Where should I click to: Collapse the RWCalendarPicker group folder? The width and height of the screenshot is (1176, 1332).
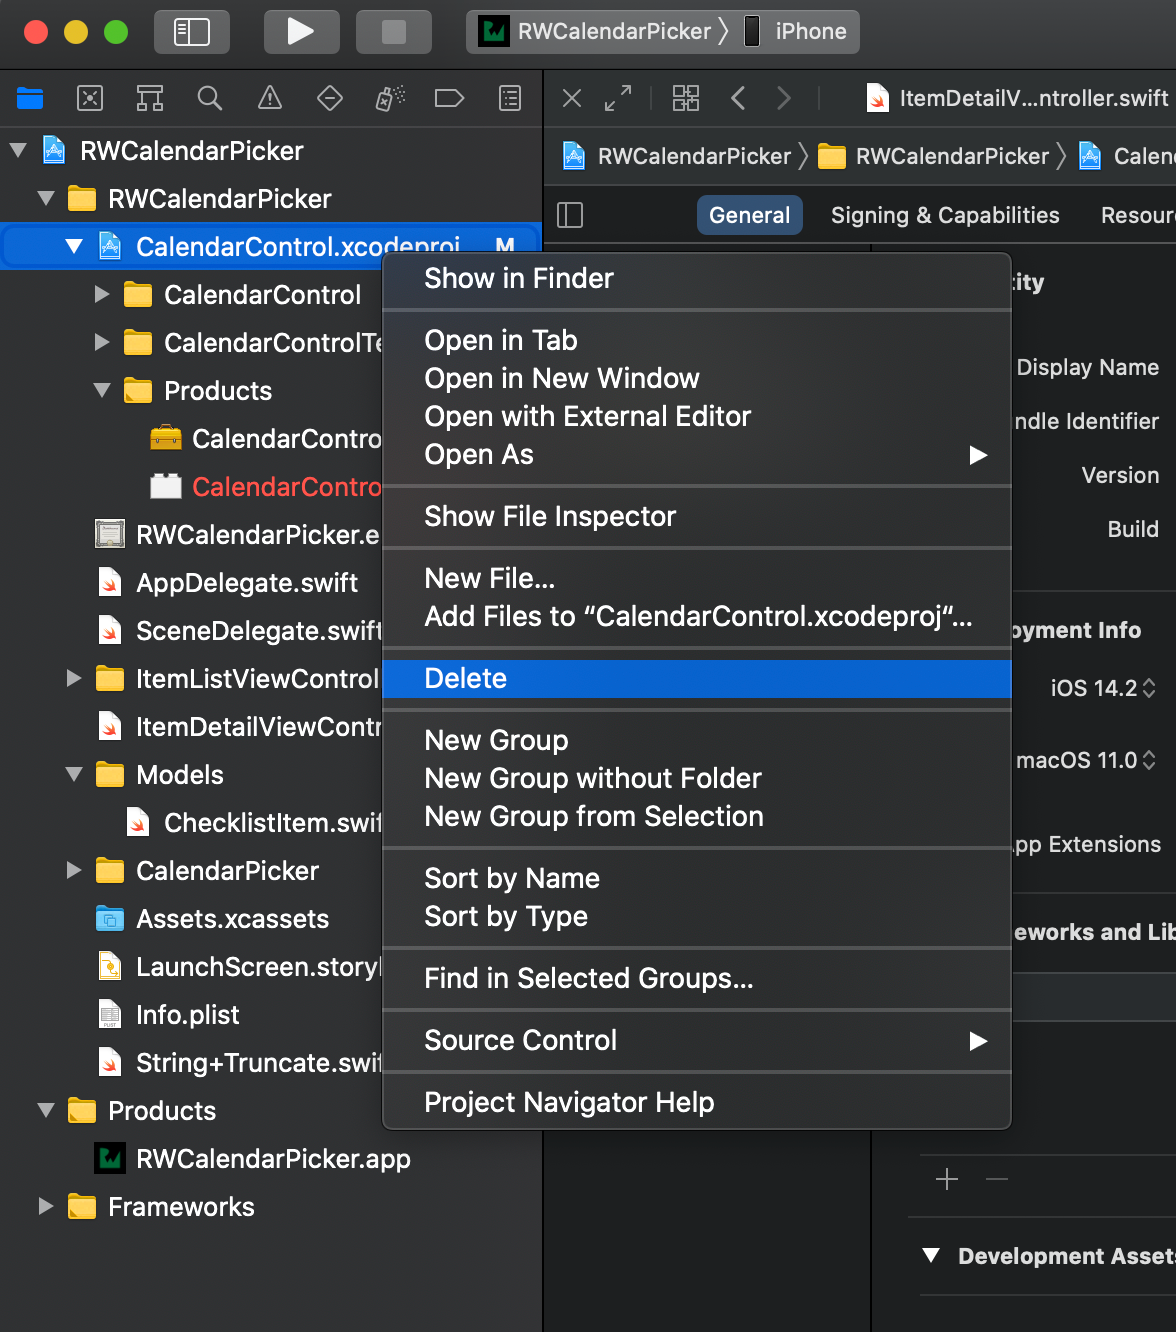(46, 199)
